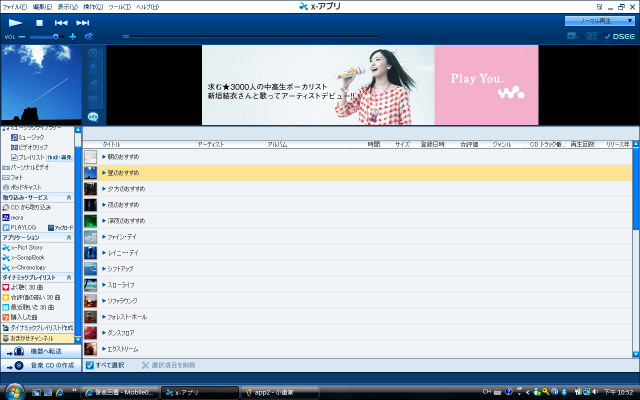Select the エクストリーム row text
Viewport: 640px width, 400px height.
123,349
